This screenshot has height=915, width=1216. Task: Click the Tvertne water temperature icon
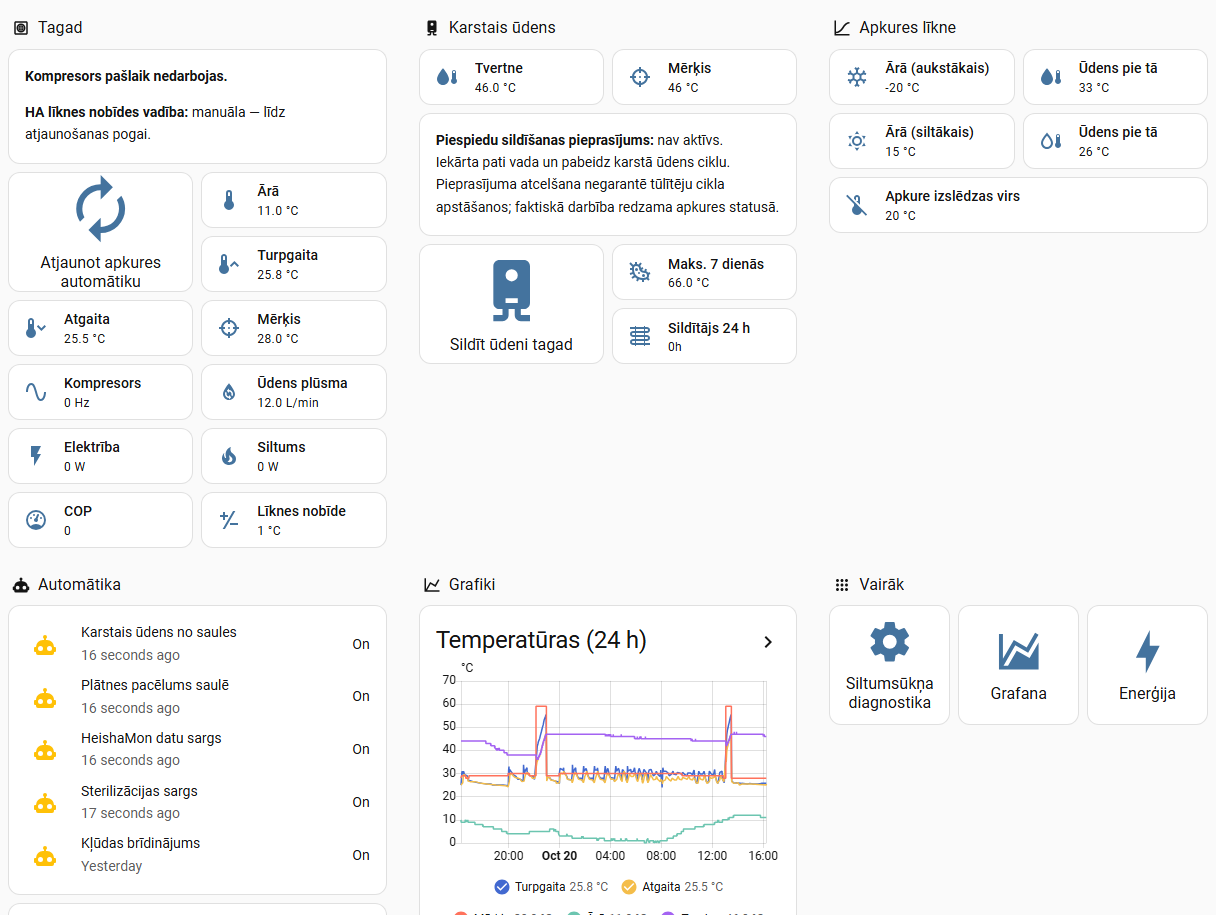click(x=447, y=77)
